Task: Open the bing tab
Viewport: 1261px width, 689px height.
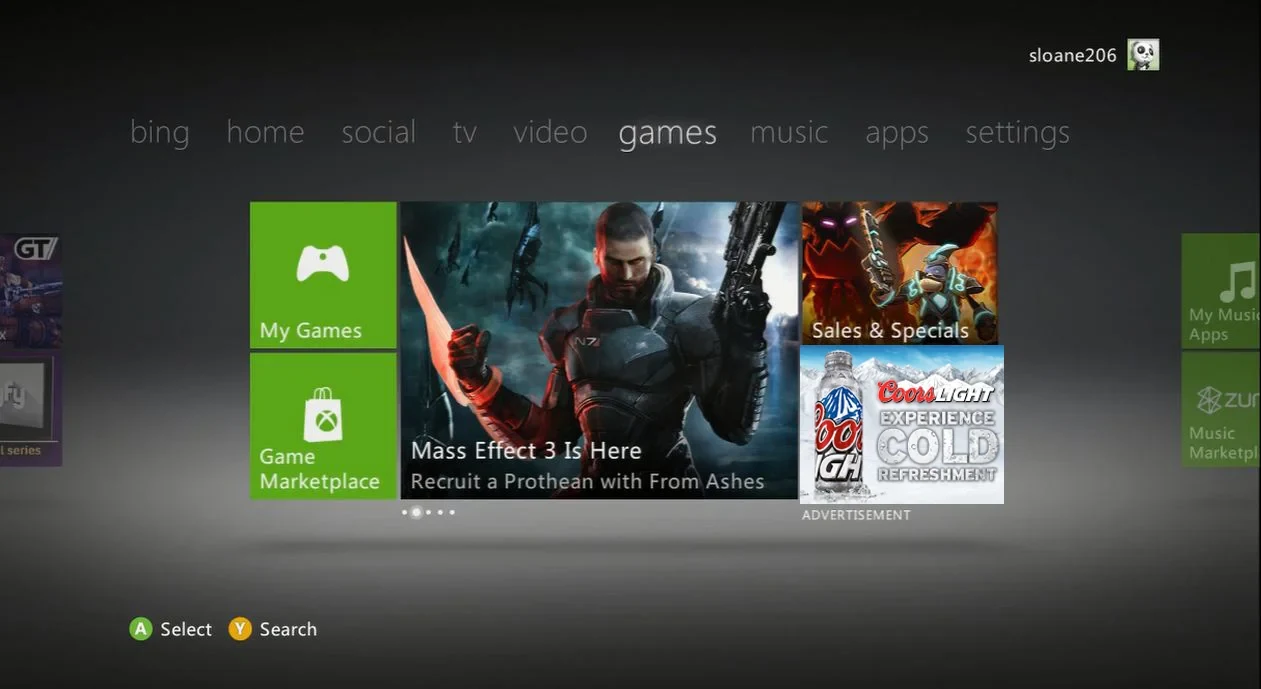Action: [159, 133]
